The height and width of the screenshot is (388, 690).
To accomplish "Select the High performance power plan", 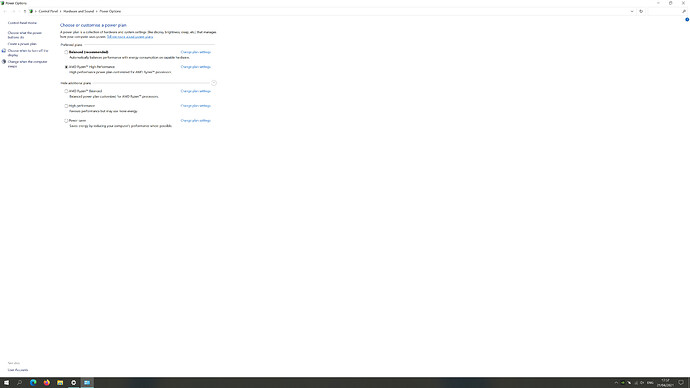I will click(66, 106).
